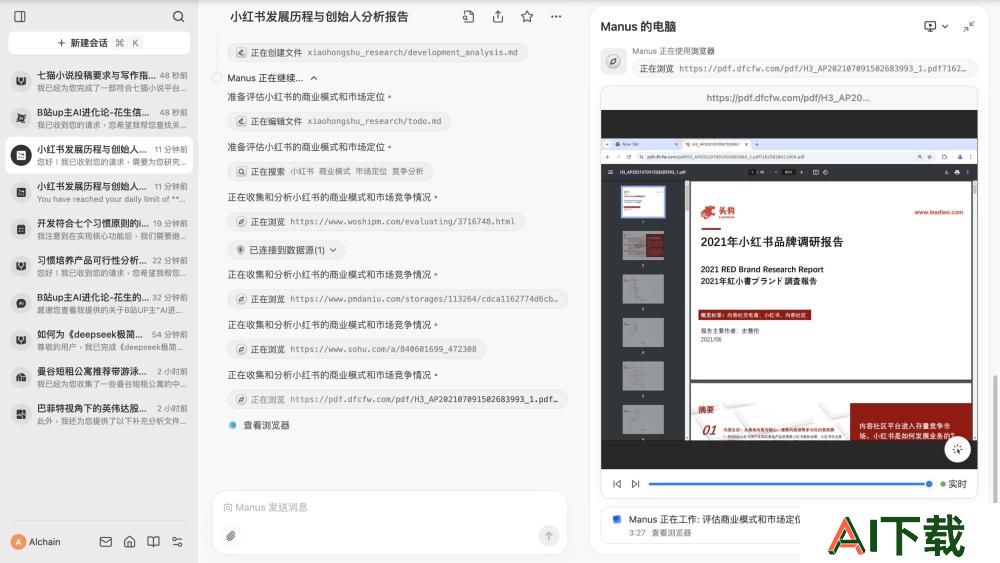
Task: Click the browser compass icon in Manus panel
Action: click(x=613, y=61)
